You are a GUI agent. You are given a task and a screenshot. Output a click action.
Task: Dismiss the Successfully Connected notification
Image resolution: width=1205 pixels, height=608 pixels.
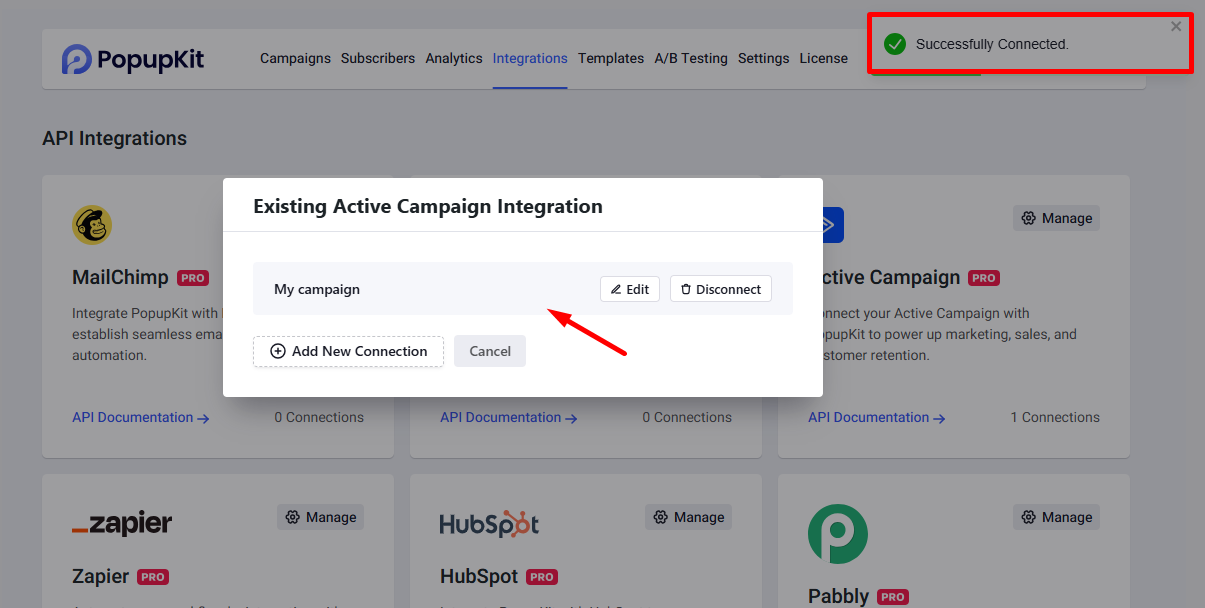point(1176,27)
